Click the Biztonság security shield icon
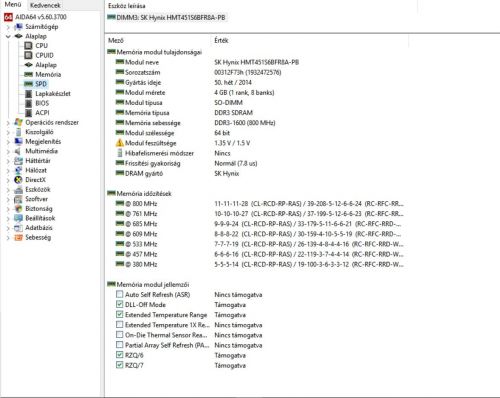This screenshot has height=398, width=500. (x=18, y=209)
